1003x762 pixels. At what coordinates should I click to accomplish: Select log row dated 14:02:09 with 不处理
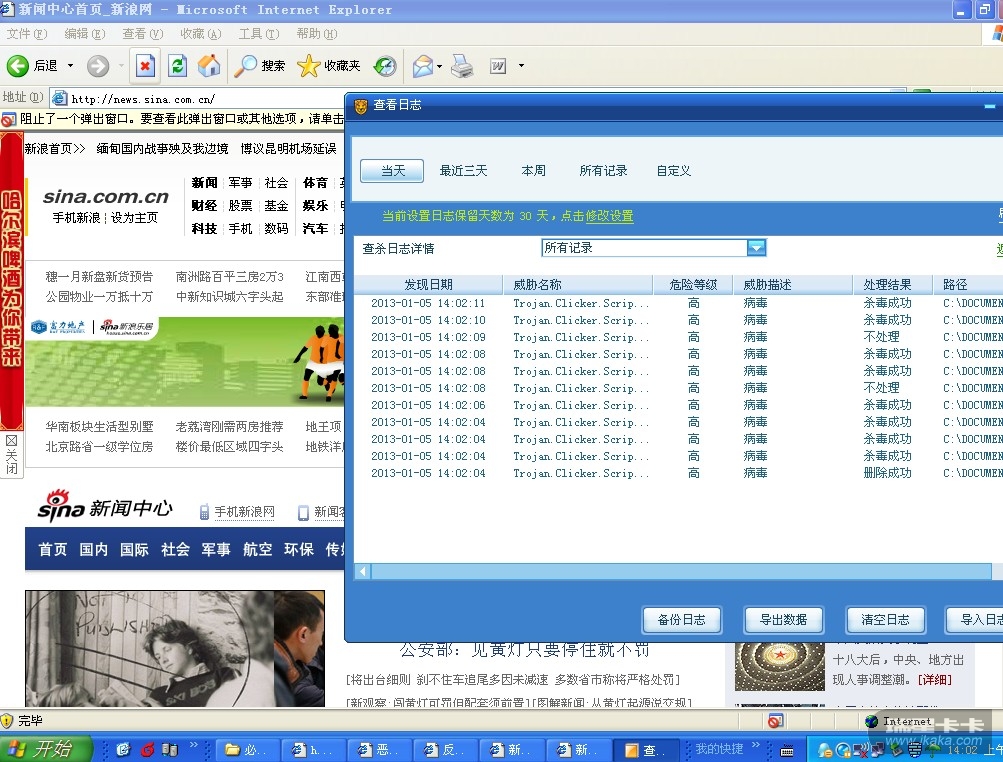678,337
